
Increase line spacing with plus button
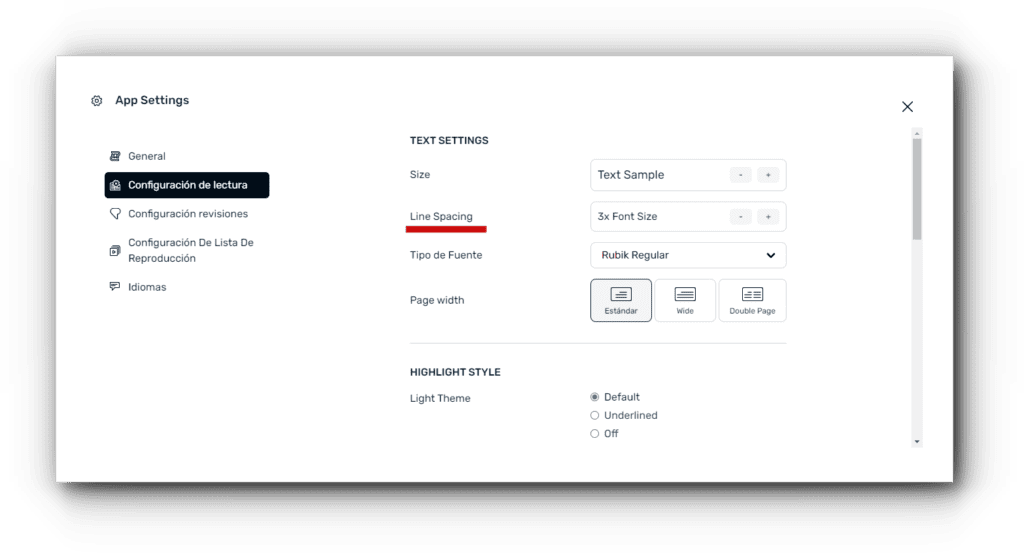point(768,217)
